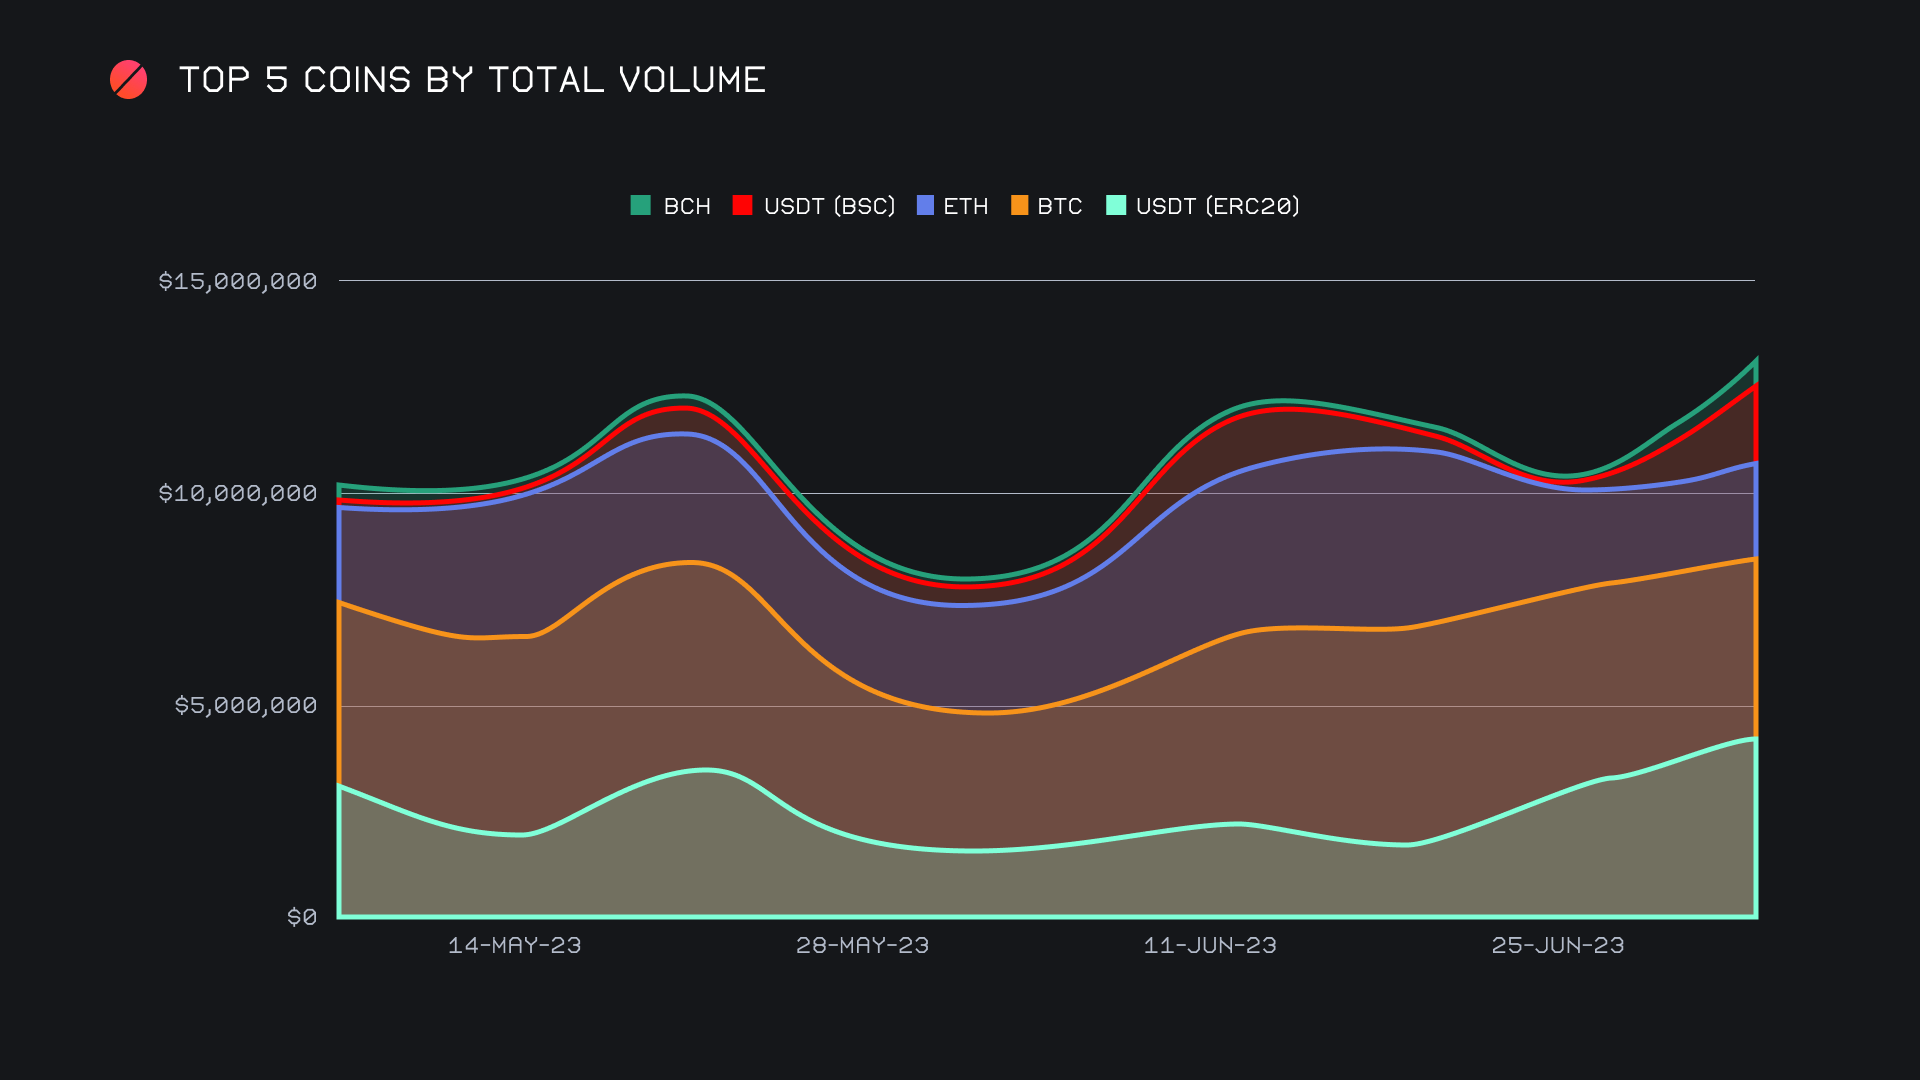Image resolution: width=1920 pixels, height=1080 pixels.
Task: Hide the USDT (ERC20) series via label
Action: [1217, 206]
